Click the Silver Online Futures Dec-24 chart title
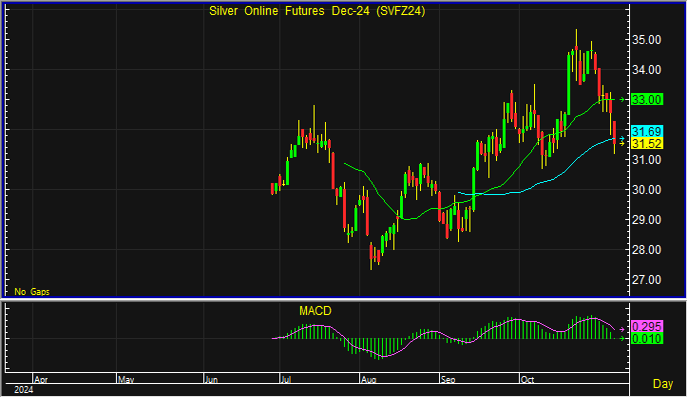 click(x=317, y=11)
